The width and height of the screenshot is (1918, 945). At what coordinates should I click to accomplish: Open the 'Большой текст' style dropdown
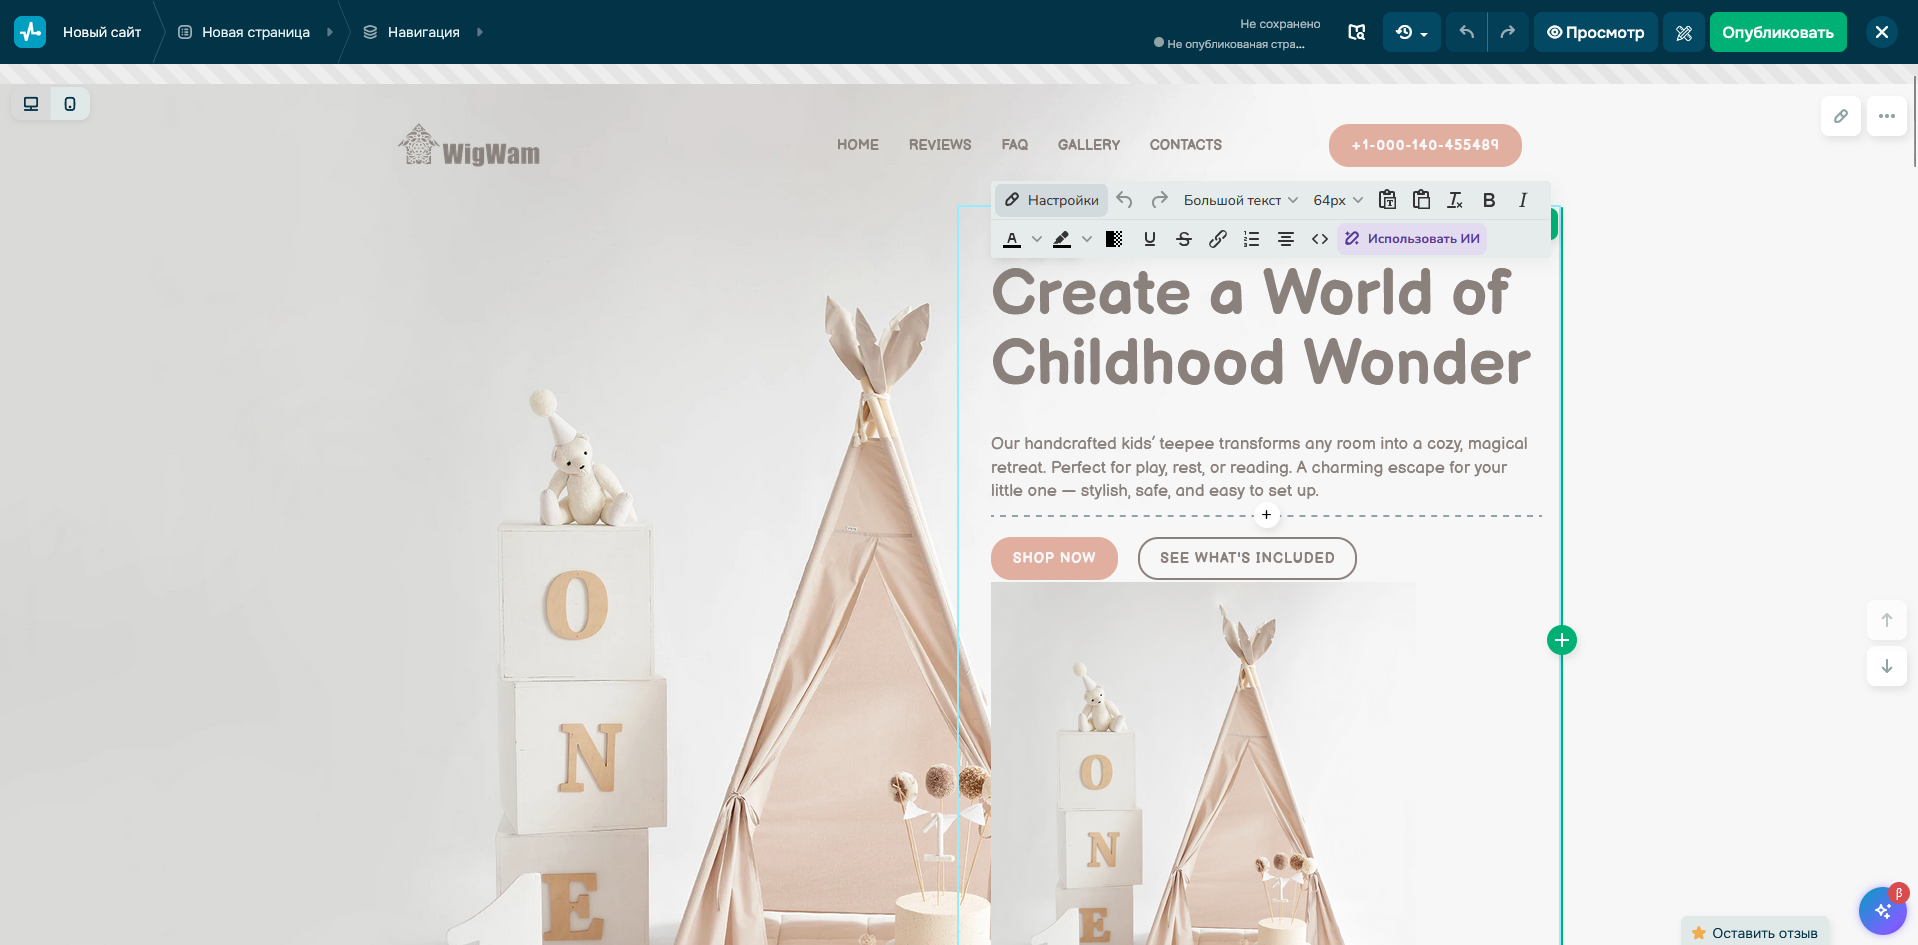(1238, 200)
